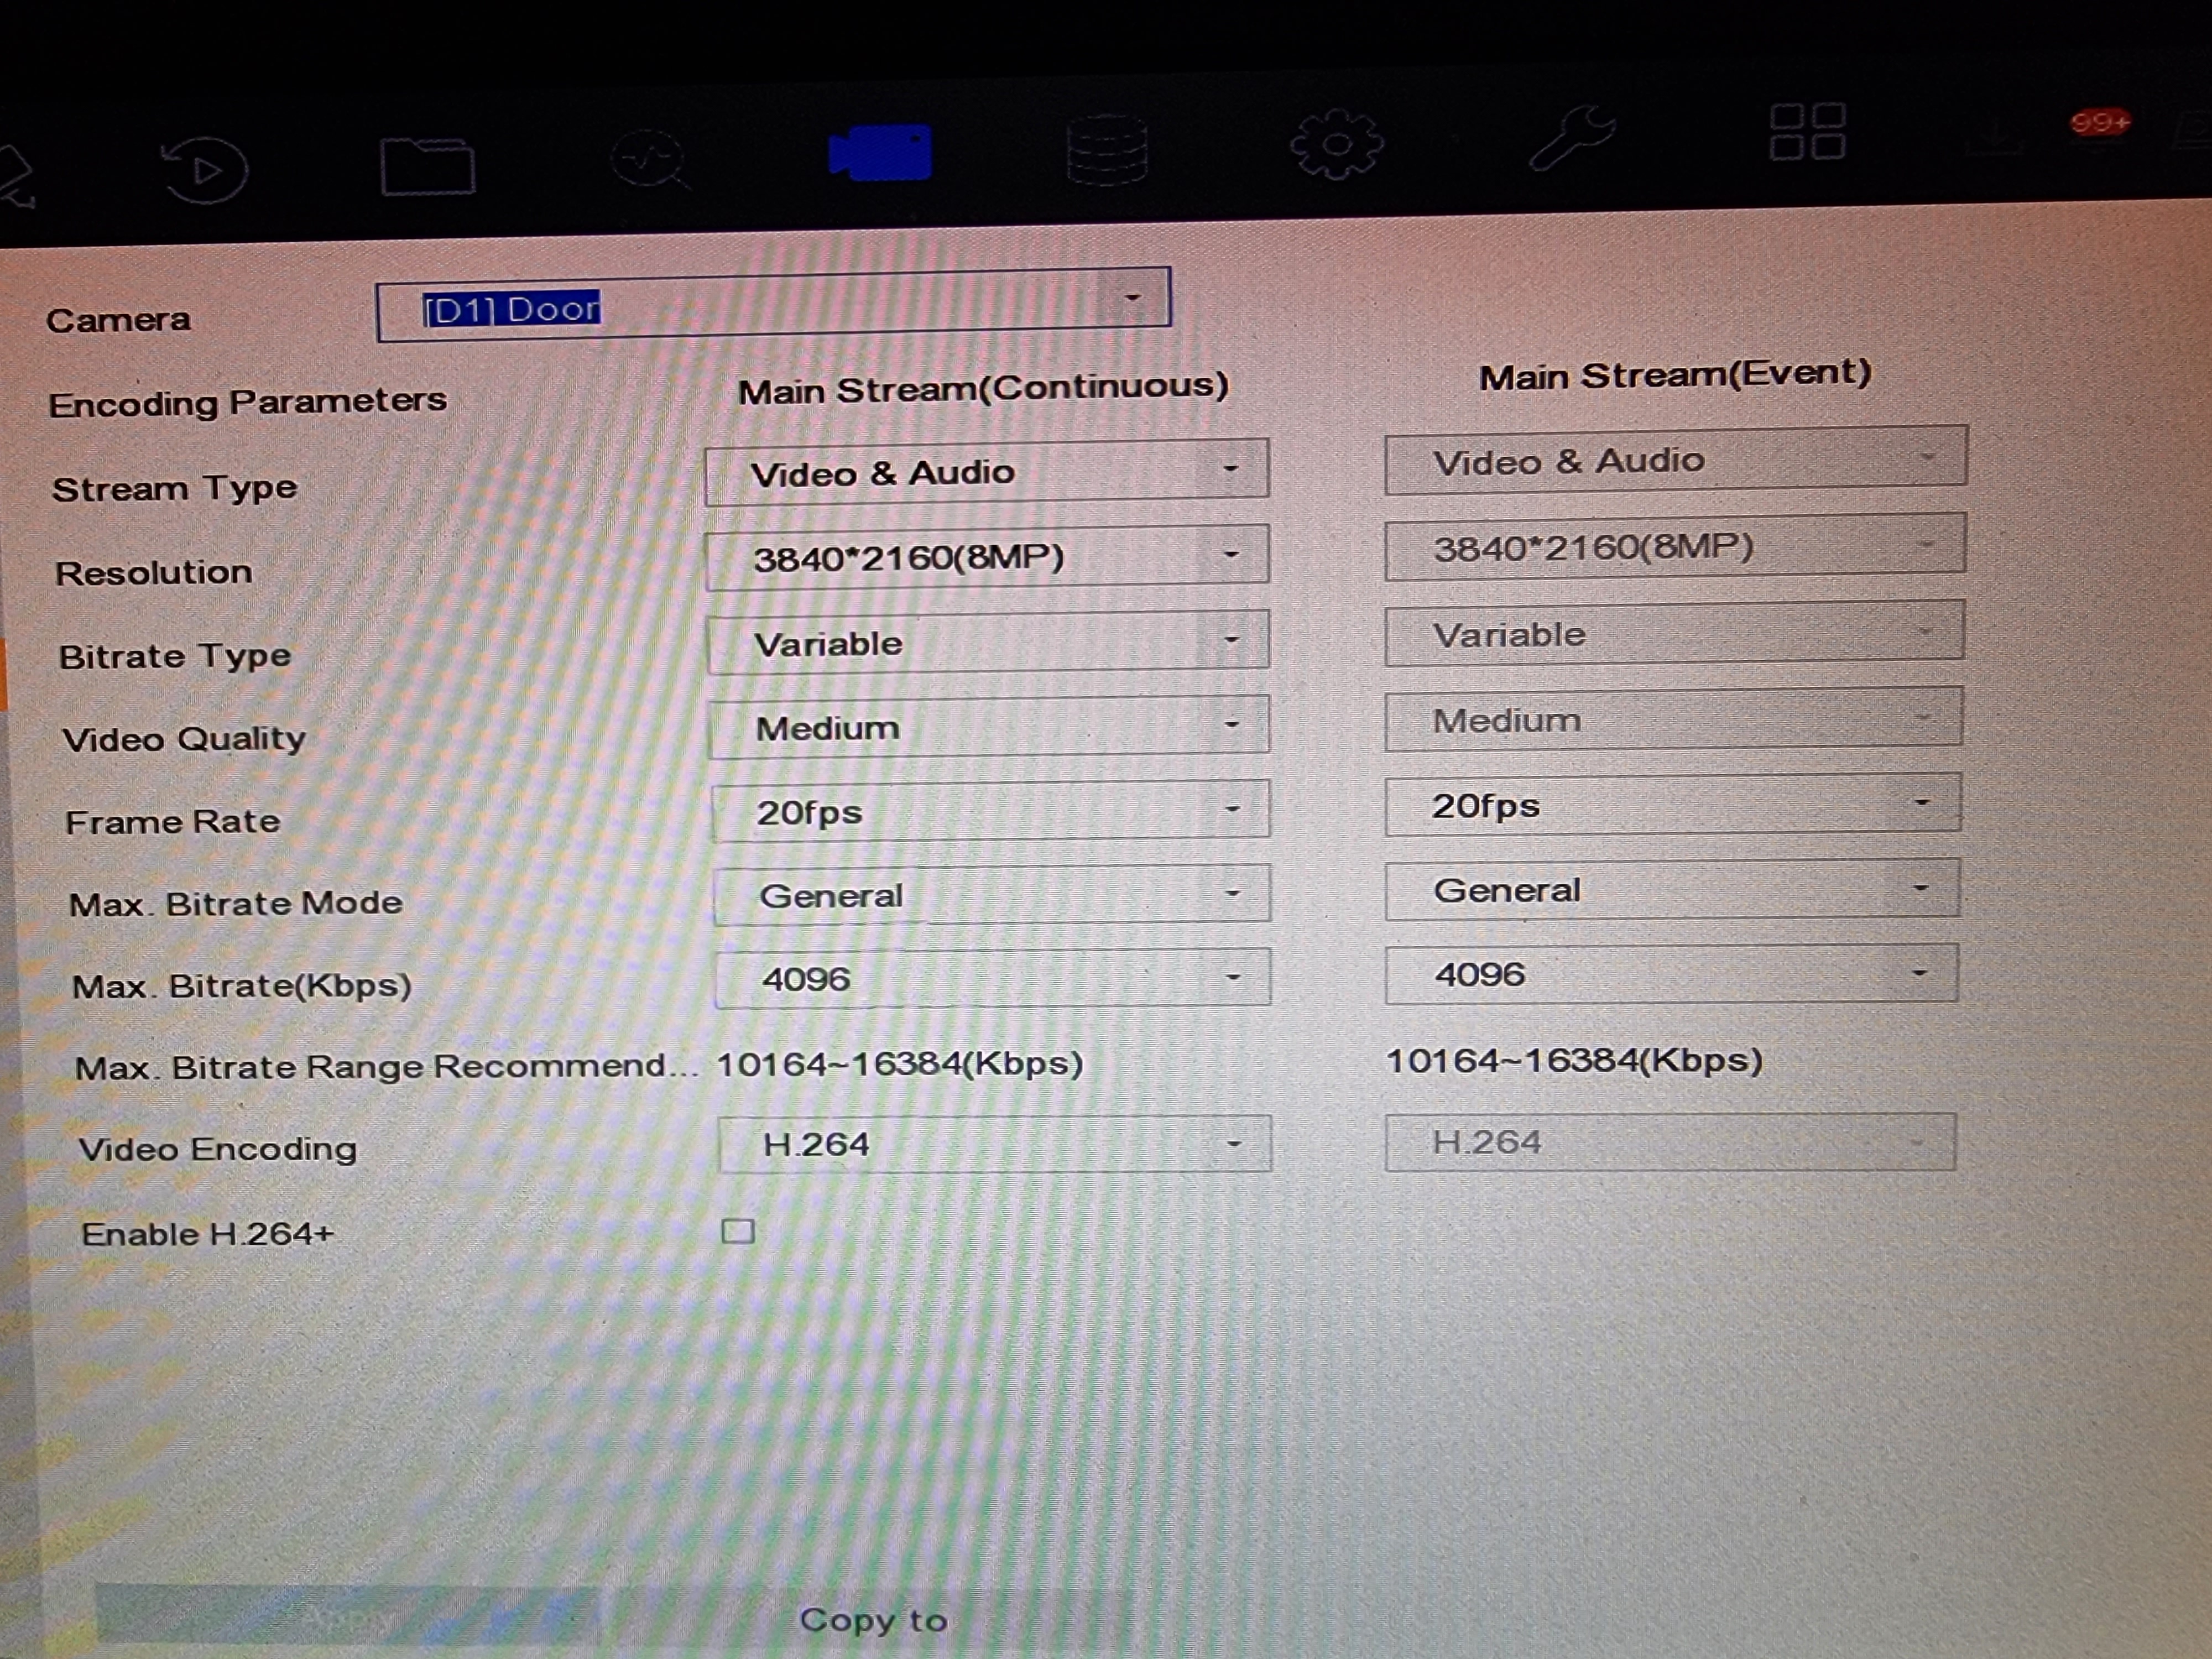The image size is (2212, 1659).
Task: Click the Smart Analysis magnifier icon
Action: tap(649, 159)
